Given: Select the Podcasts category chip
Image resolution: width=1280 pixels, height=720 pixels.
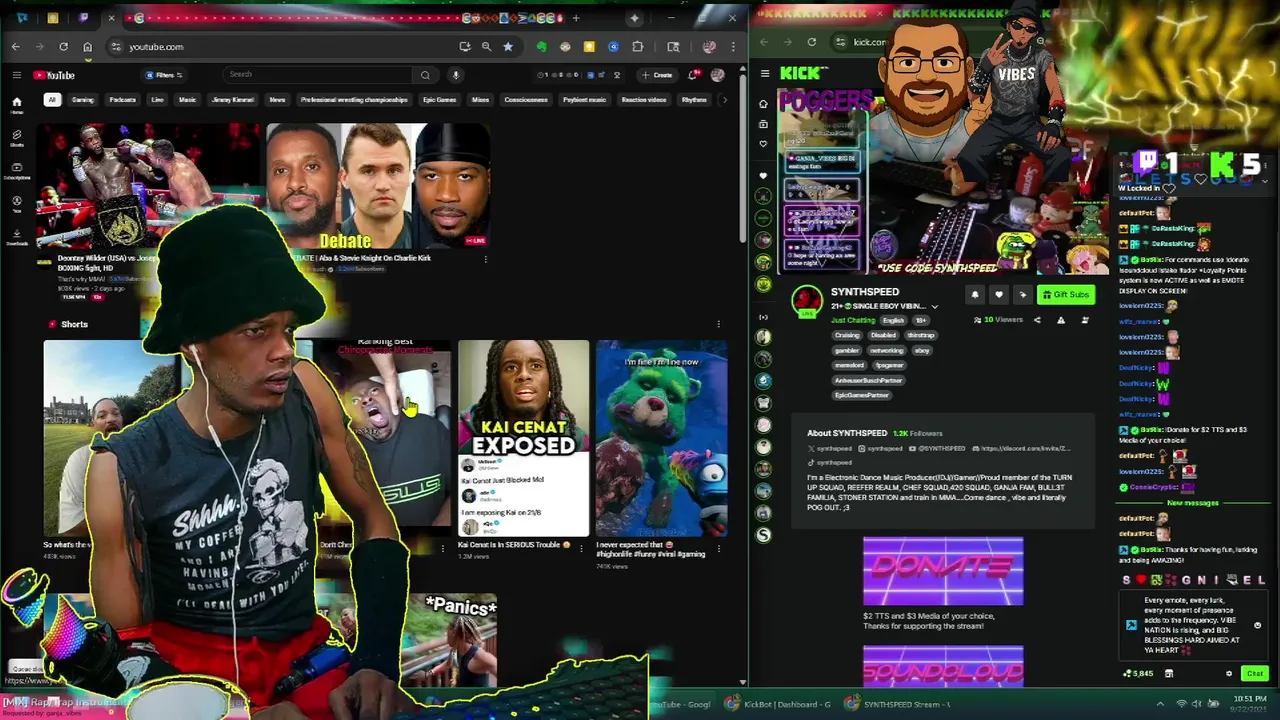Looking at the screenshot, I should 122,100.
